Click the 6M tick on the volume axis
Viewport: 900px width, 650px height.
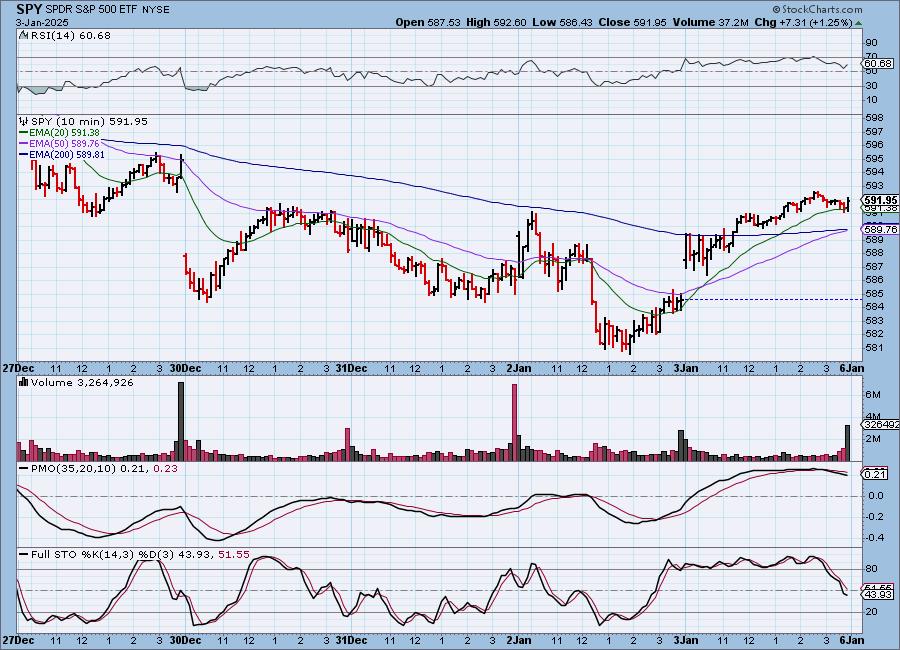pos(873,394)
